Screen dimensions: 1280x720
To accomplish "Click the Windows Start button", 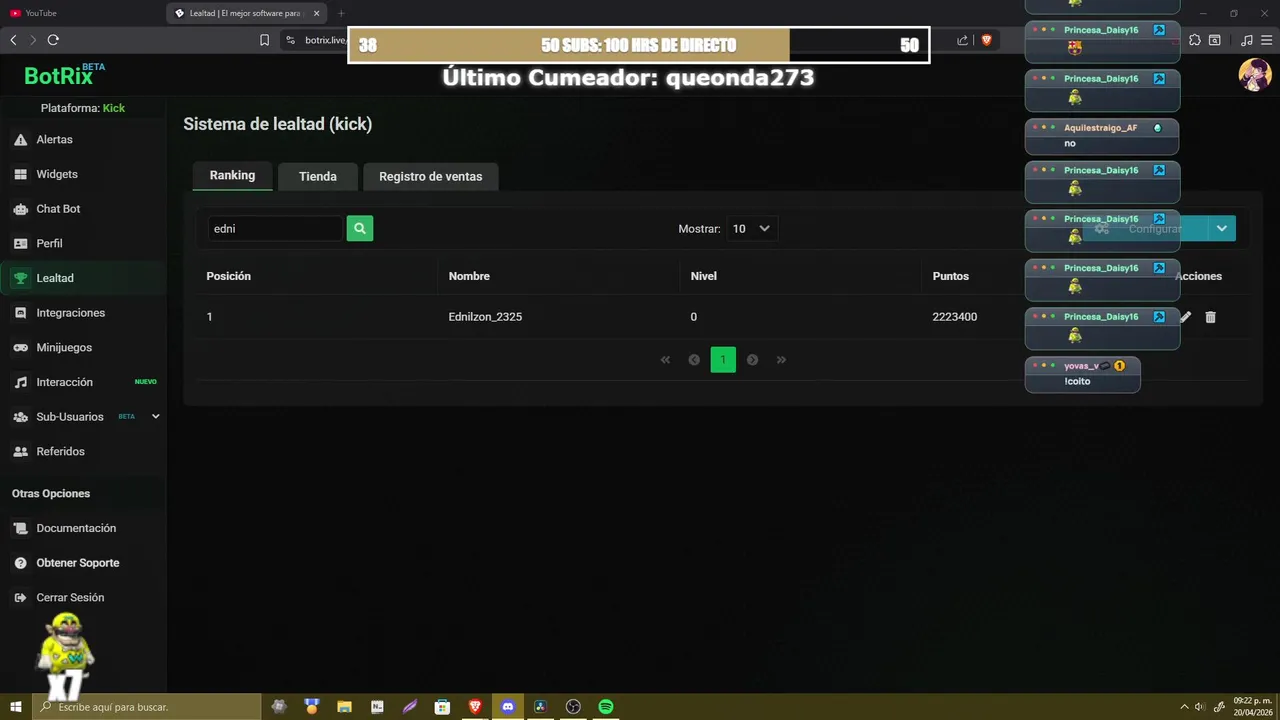I will [x=15, y=706].
